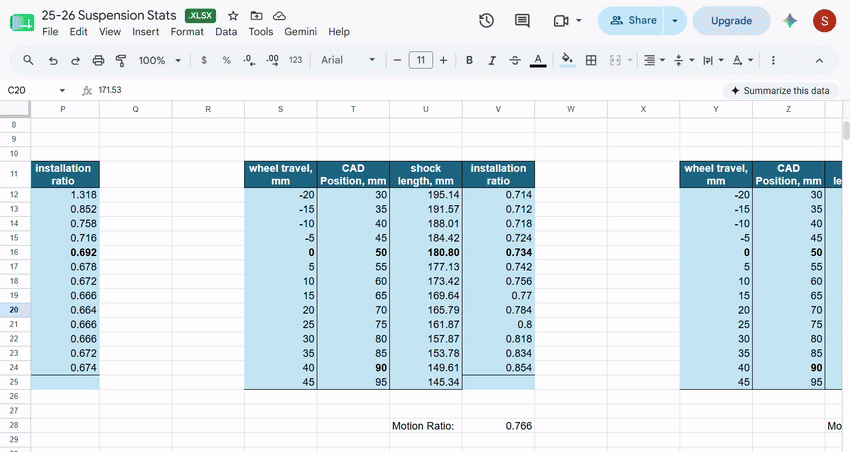Decrease decimal places icon
Screen dimensions: 850x452
[249, 60]
